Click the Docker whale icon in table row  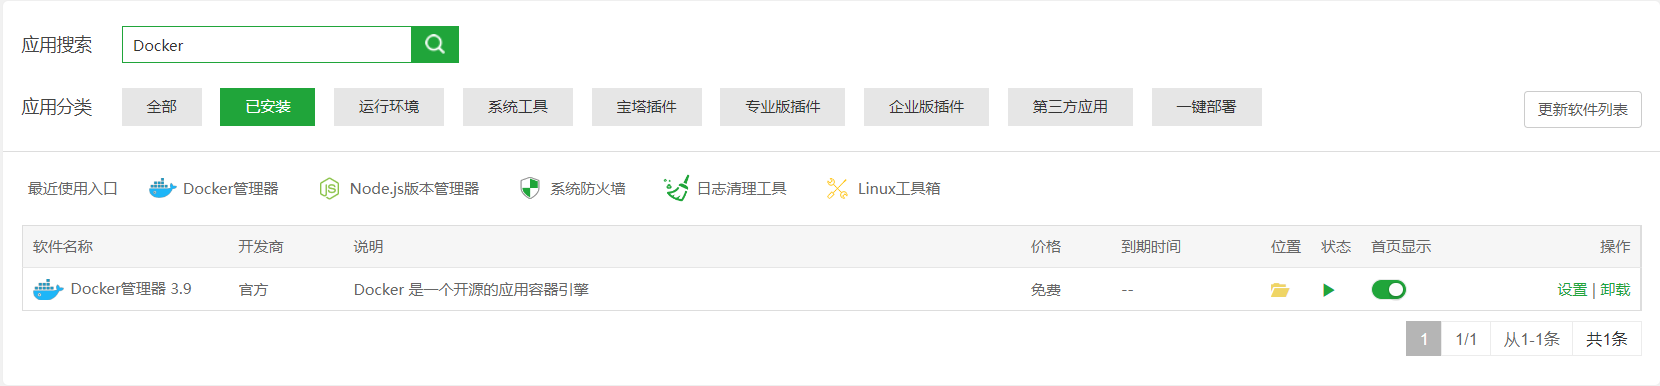(48, 290)
